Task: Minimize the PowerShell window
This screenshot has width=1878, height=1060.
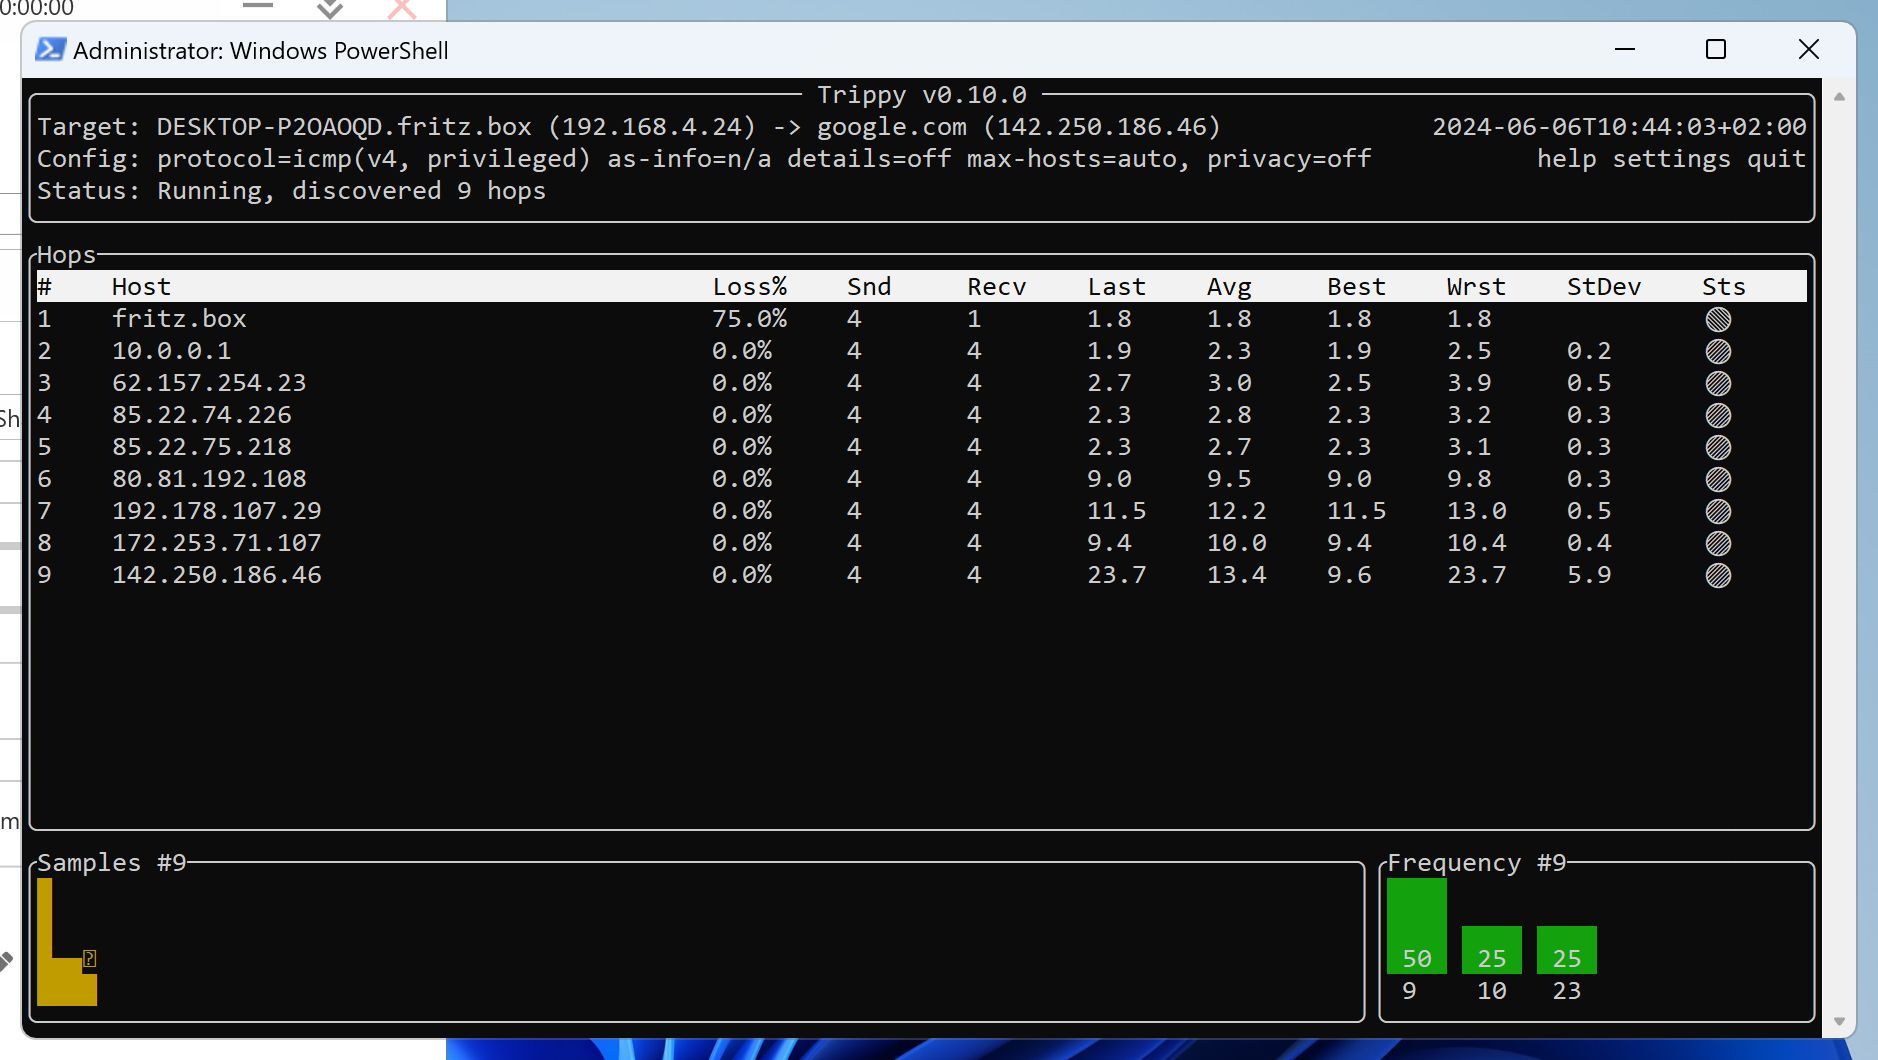Action: coord(1625,49)
